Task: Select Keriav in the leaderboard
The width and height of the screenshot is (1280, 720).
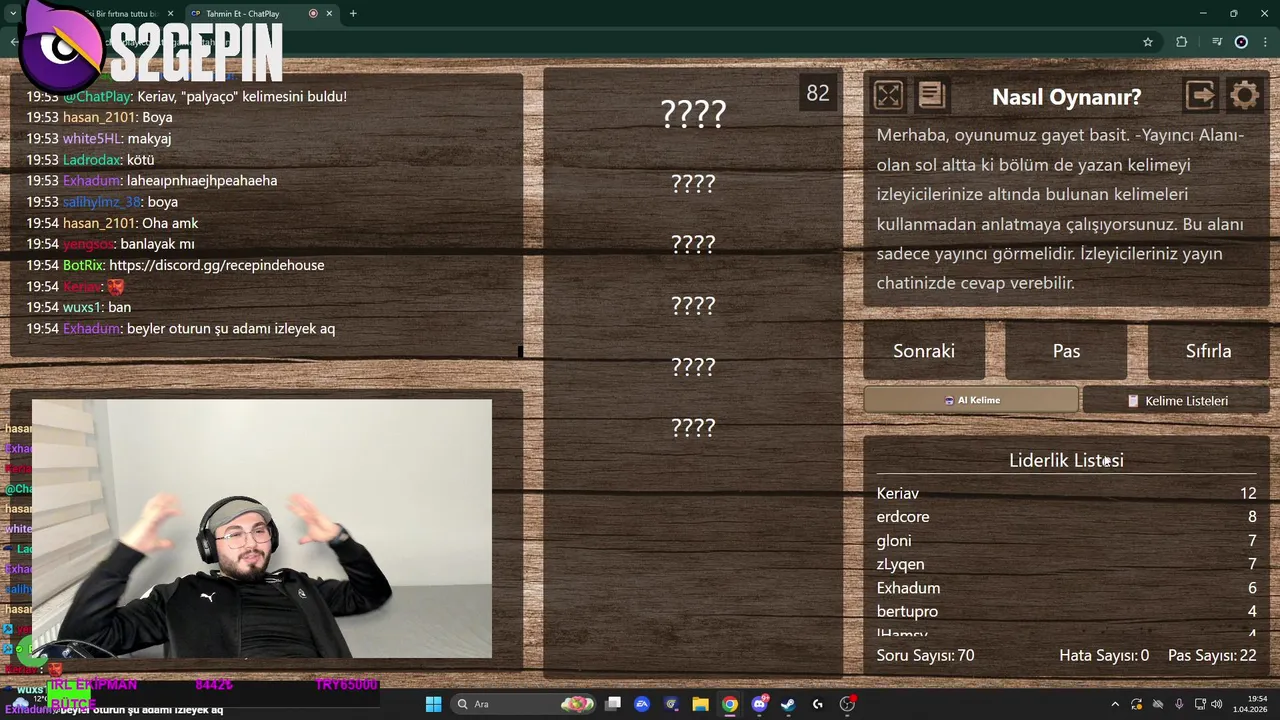Action: click(1066, 493)
